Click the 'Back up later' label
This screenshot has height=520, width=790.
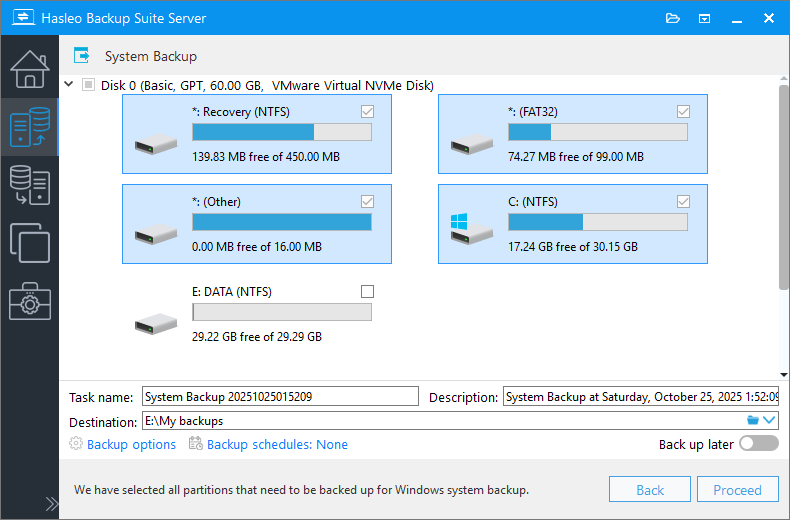(x=696, y=444)
